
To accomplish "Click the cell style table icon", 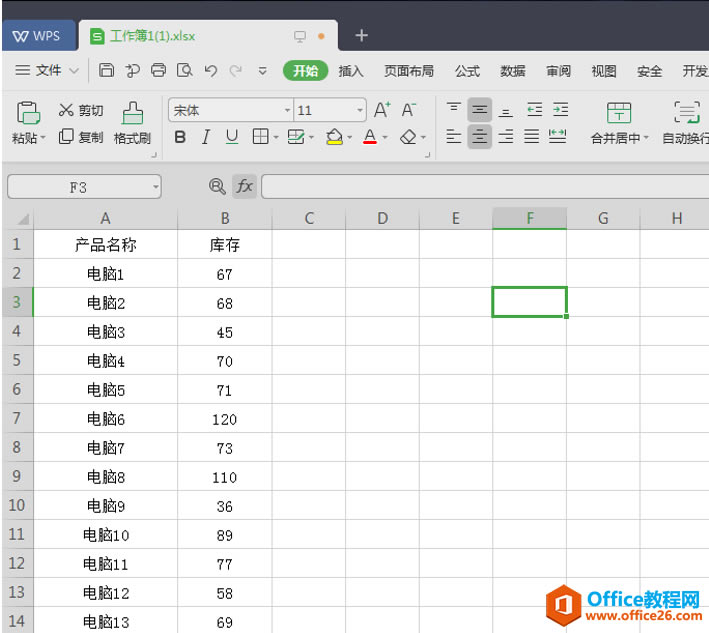I will coord(296,137).
